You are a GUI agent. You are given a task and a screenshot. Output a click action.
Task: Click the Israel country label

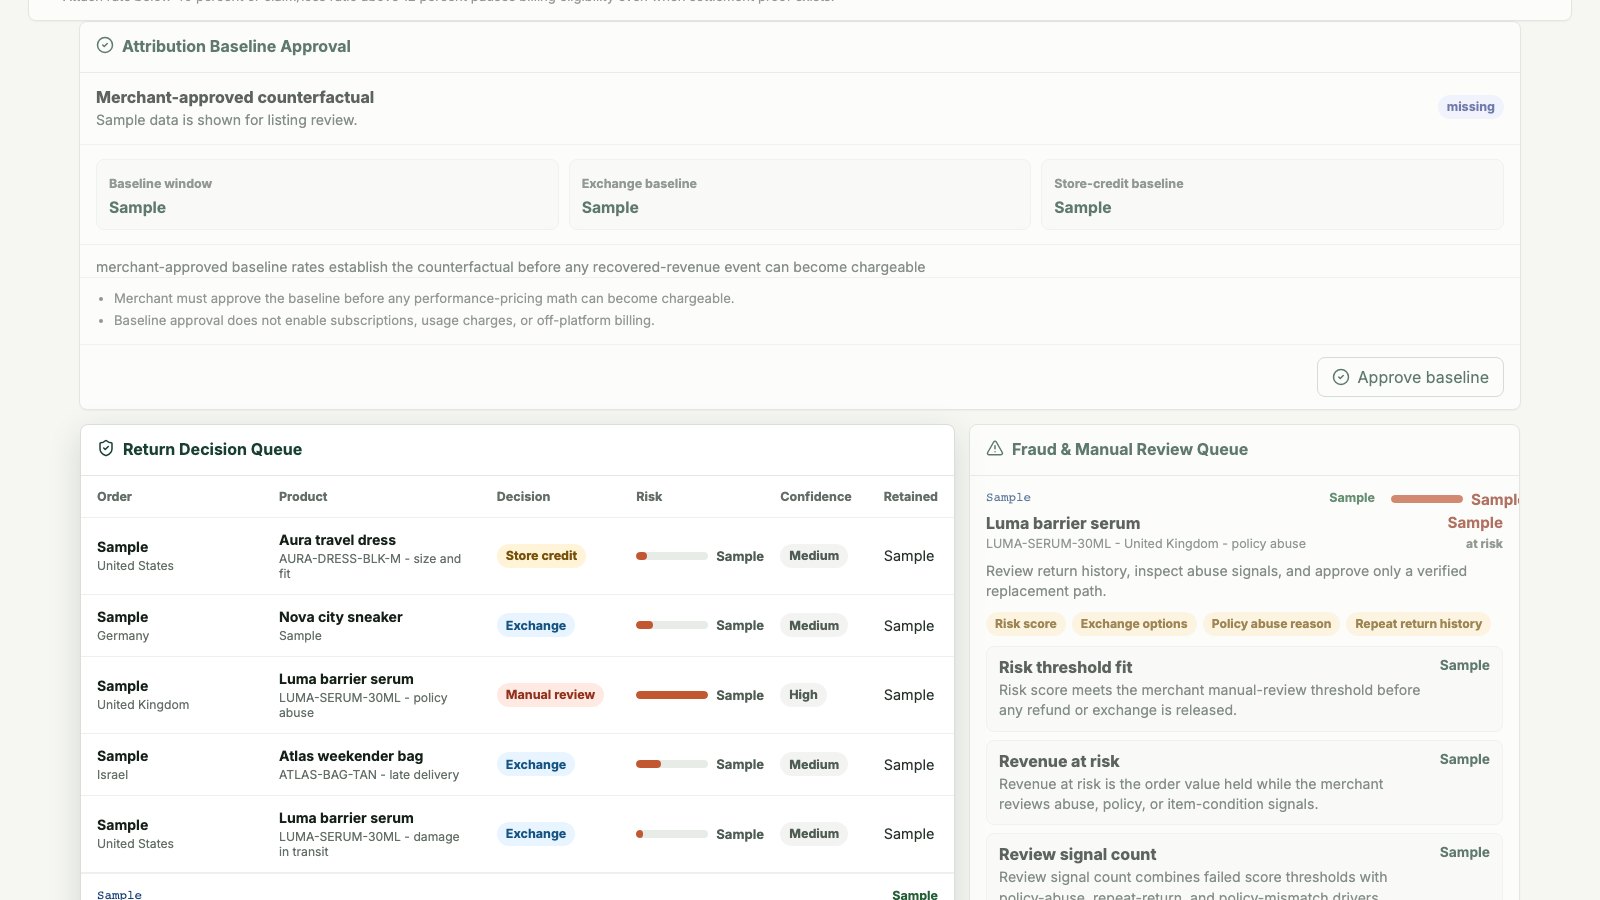113,775
